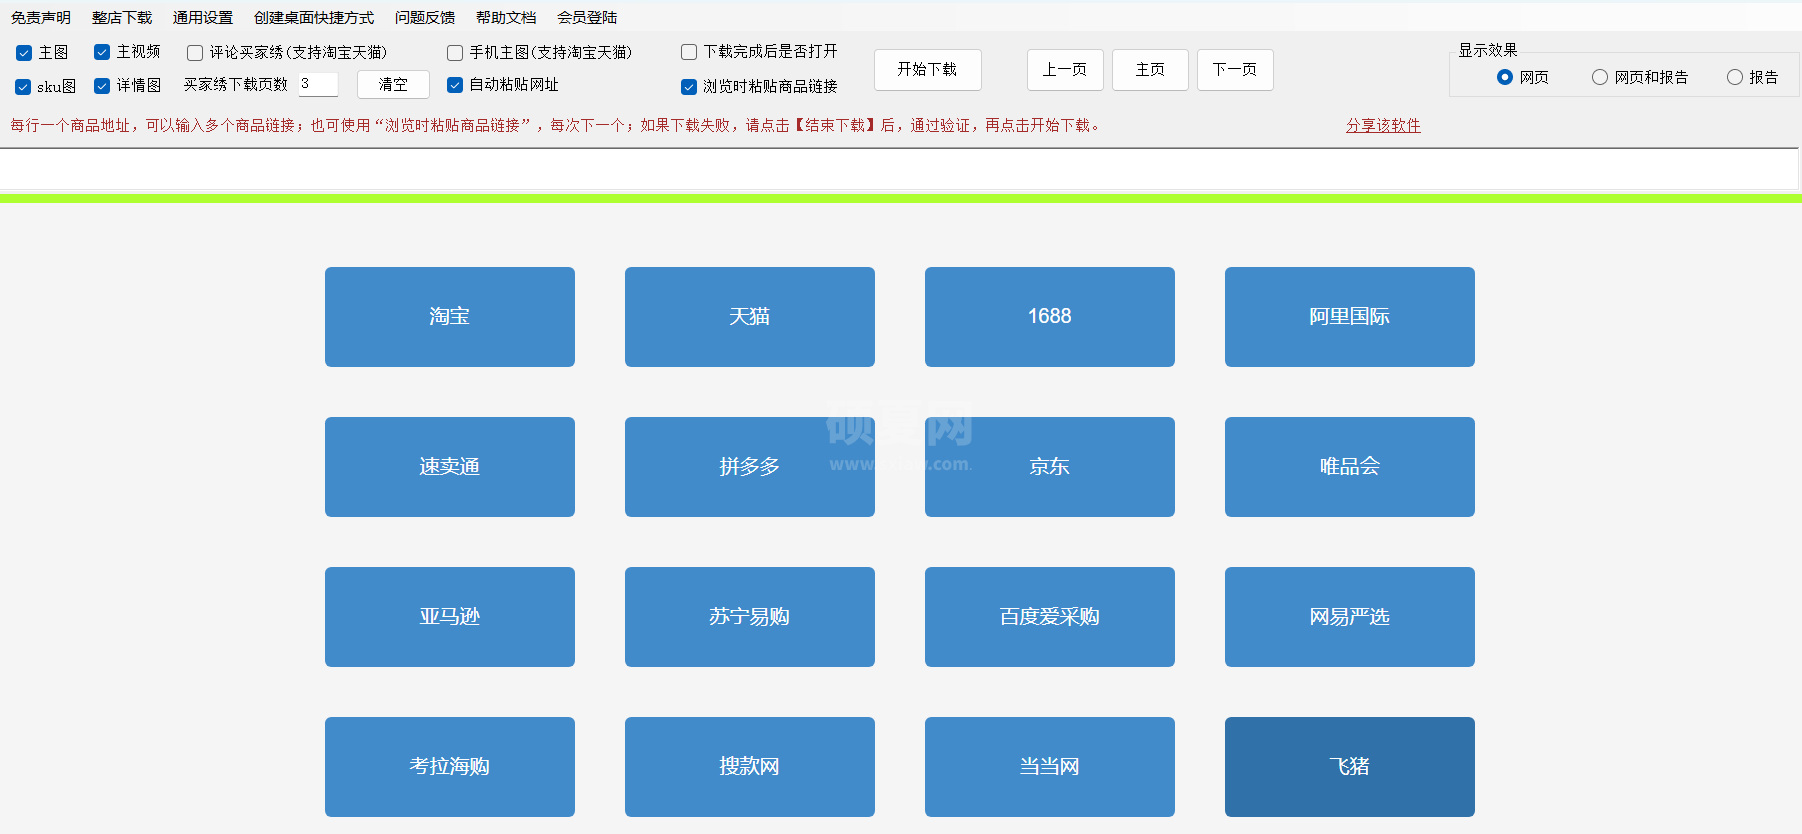
Task: Click the 开始下载 button
Action: [927, 70]
